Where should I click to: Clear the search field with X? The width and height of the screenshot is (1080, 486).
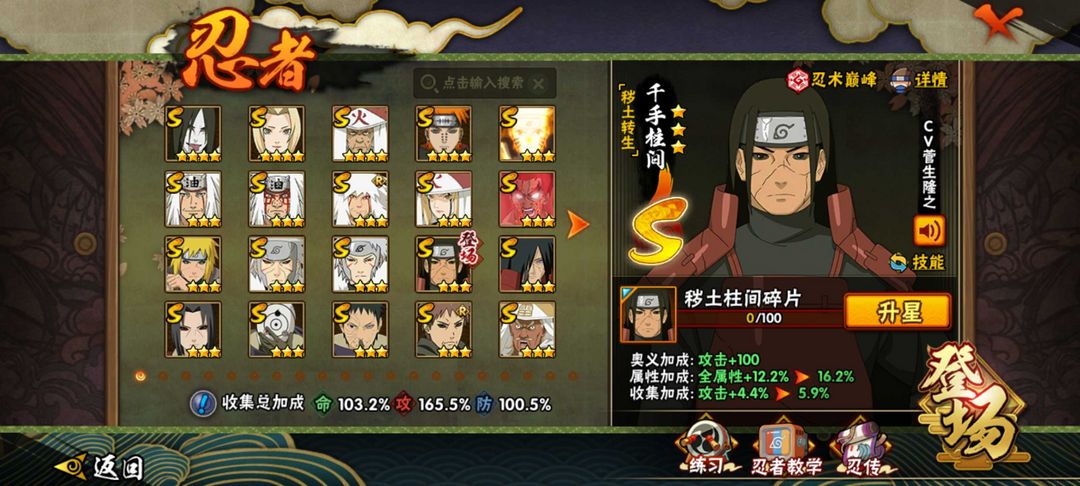click(x=539, y=83)
